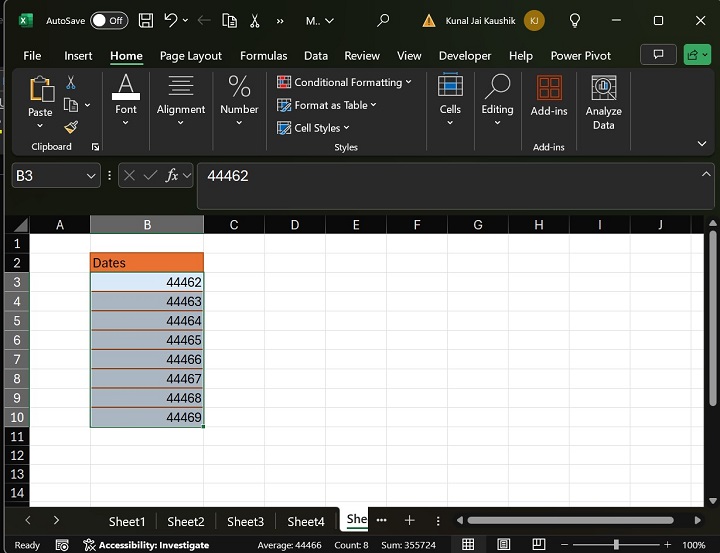720x553 pixels.
Task: Click the search magnifier in title bar
Action: pos(383,20)
